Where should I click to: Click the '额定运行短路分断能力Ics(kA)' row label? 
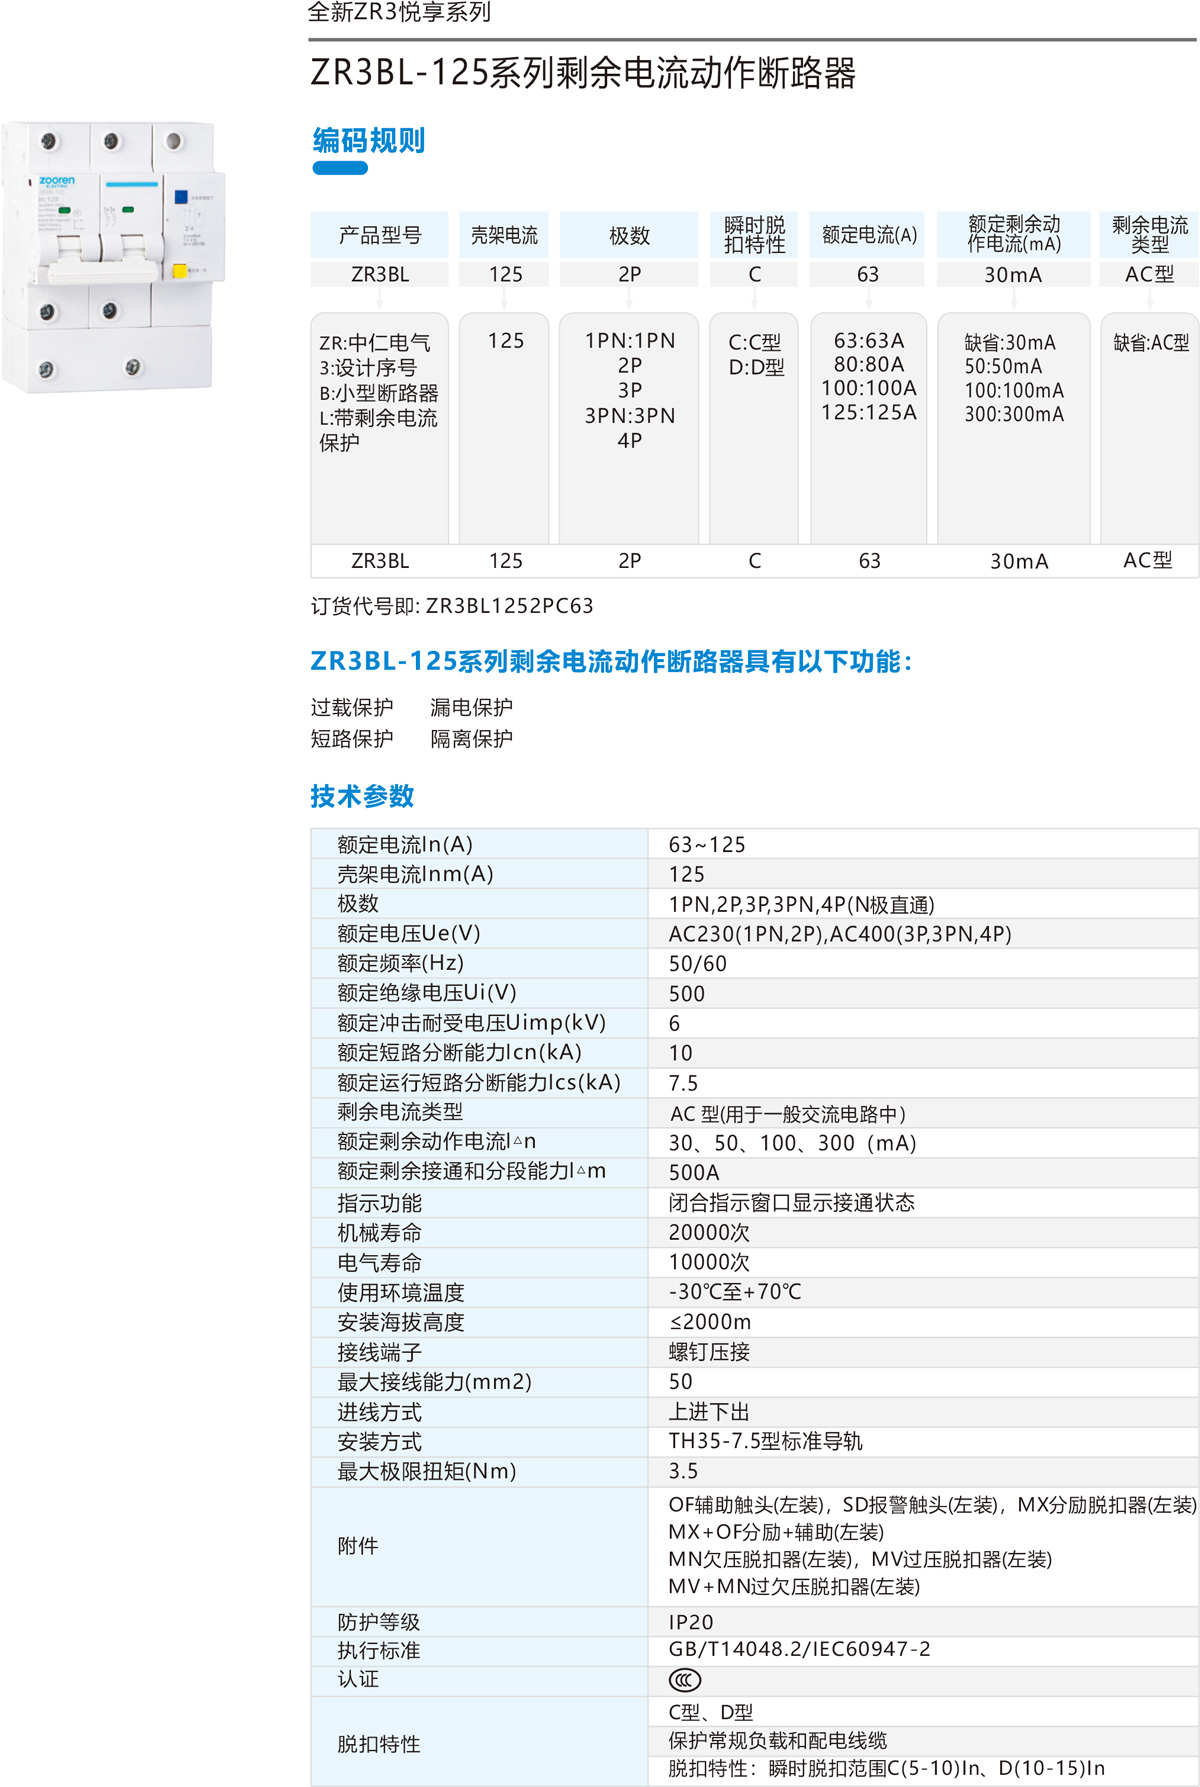(x=479, y=1082)
